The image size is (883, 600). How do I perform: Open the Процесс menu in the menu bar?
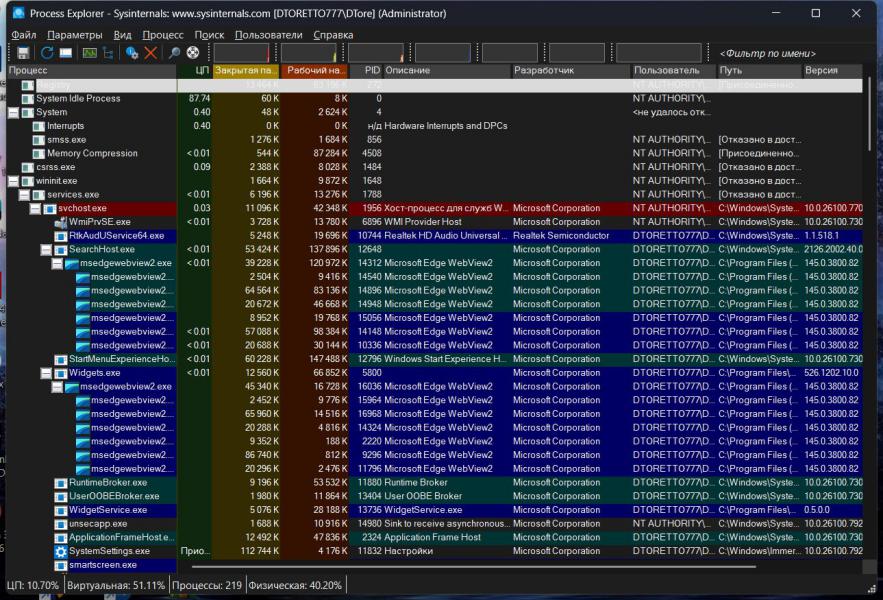click(x=162, y=34)
